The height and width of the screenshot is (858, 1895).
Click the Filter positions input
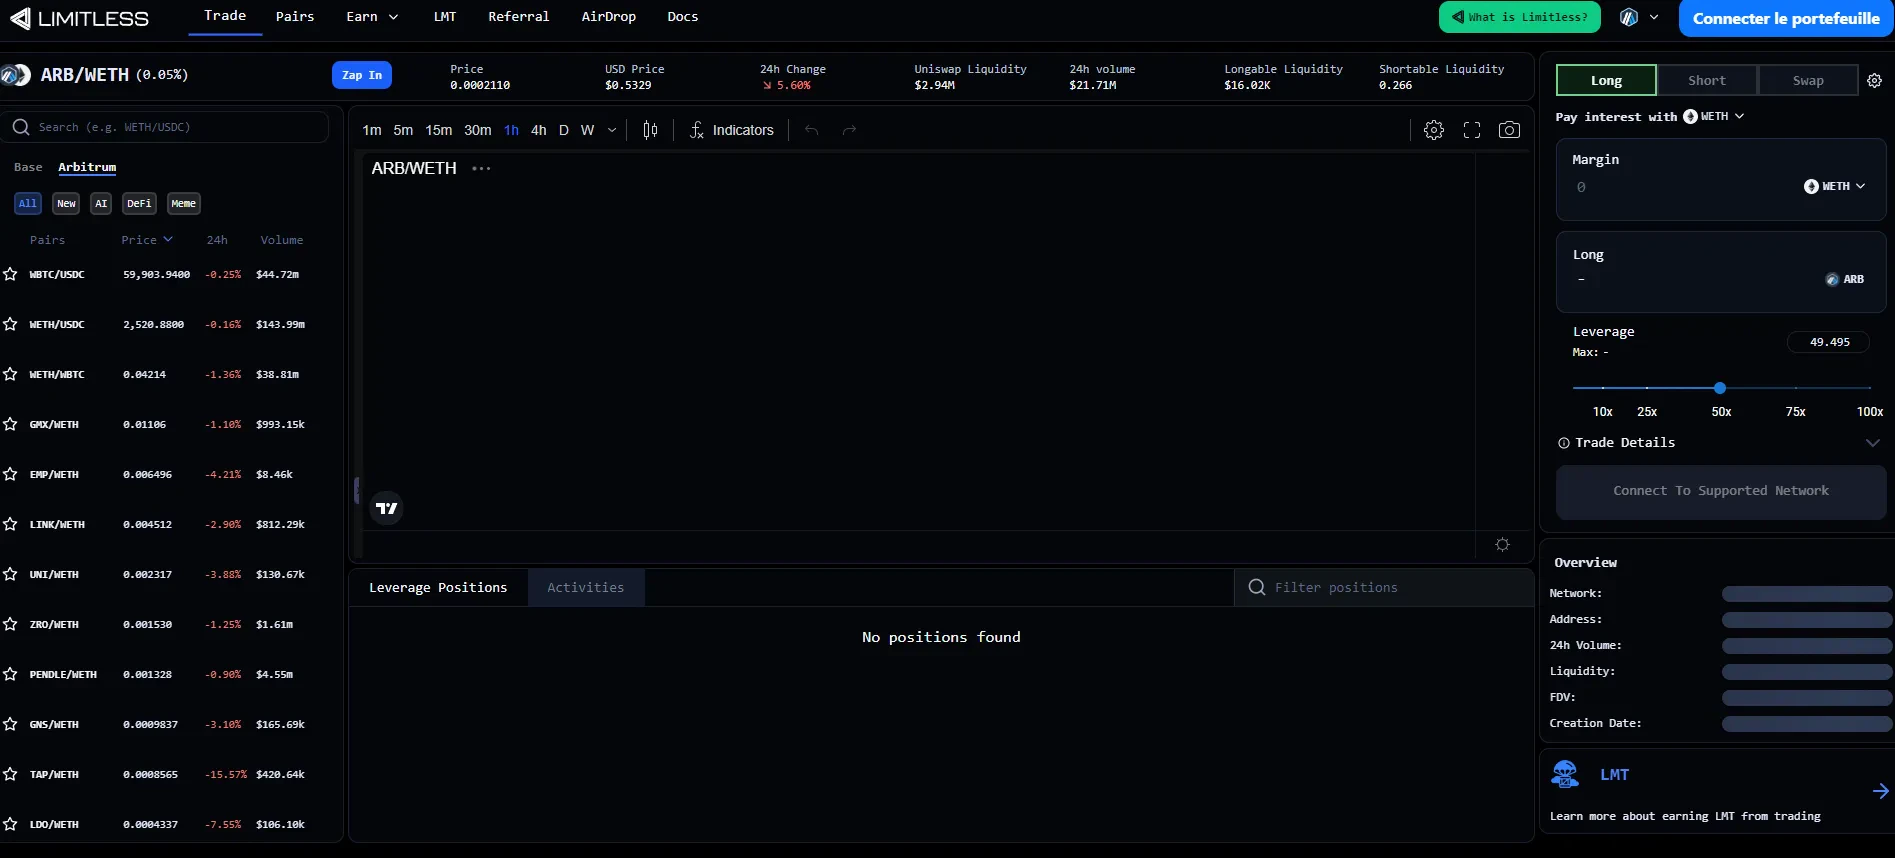coord(1384,587)
